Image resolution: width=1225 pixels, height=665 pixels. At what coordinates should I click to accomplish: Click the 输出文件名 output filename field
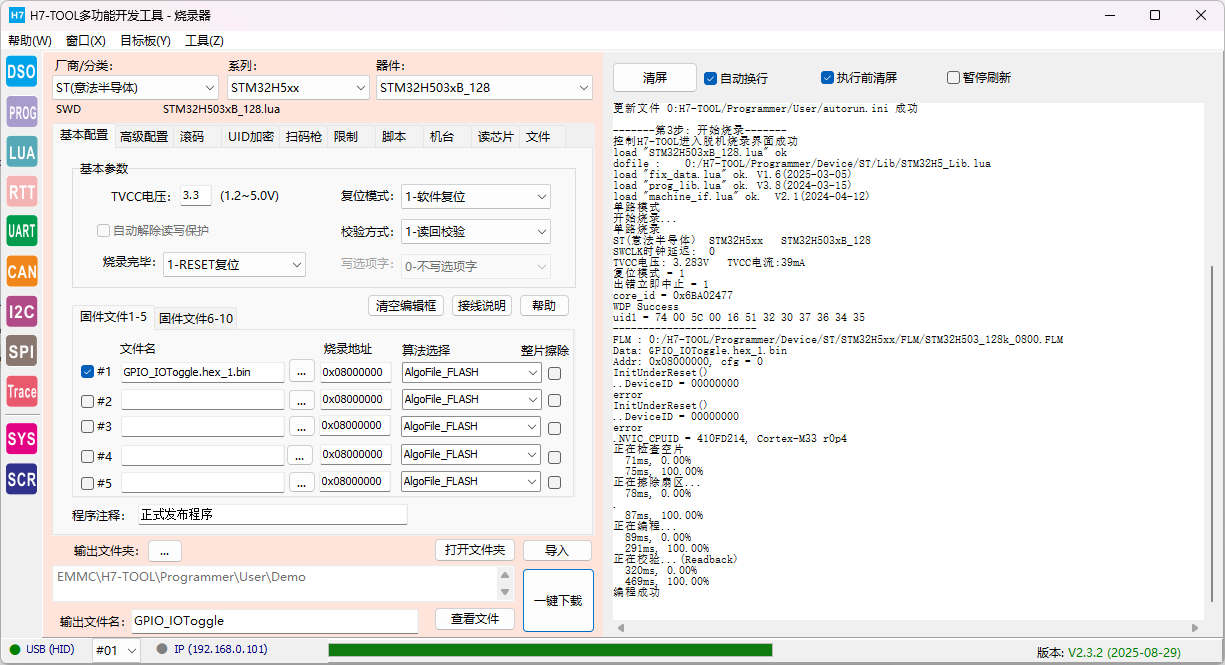(x=274, y=621)
